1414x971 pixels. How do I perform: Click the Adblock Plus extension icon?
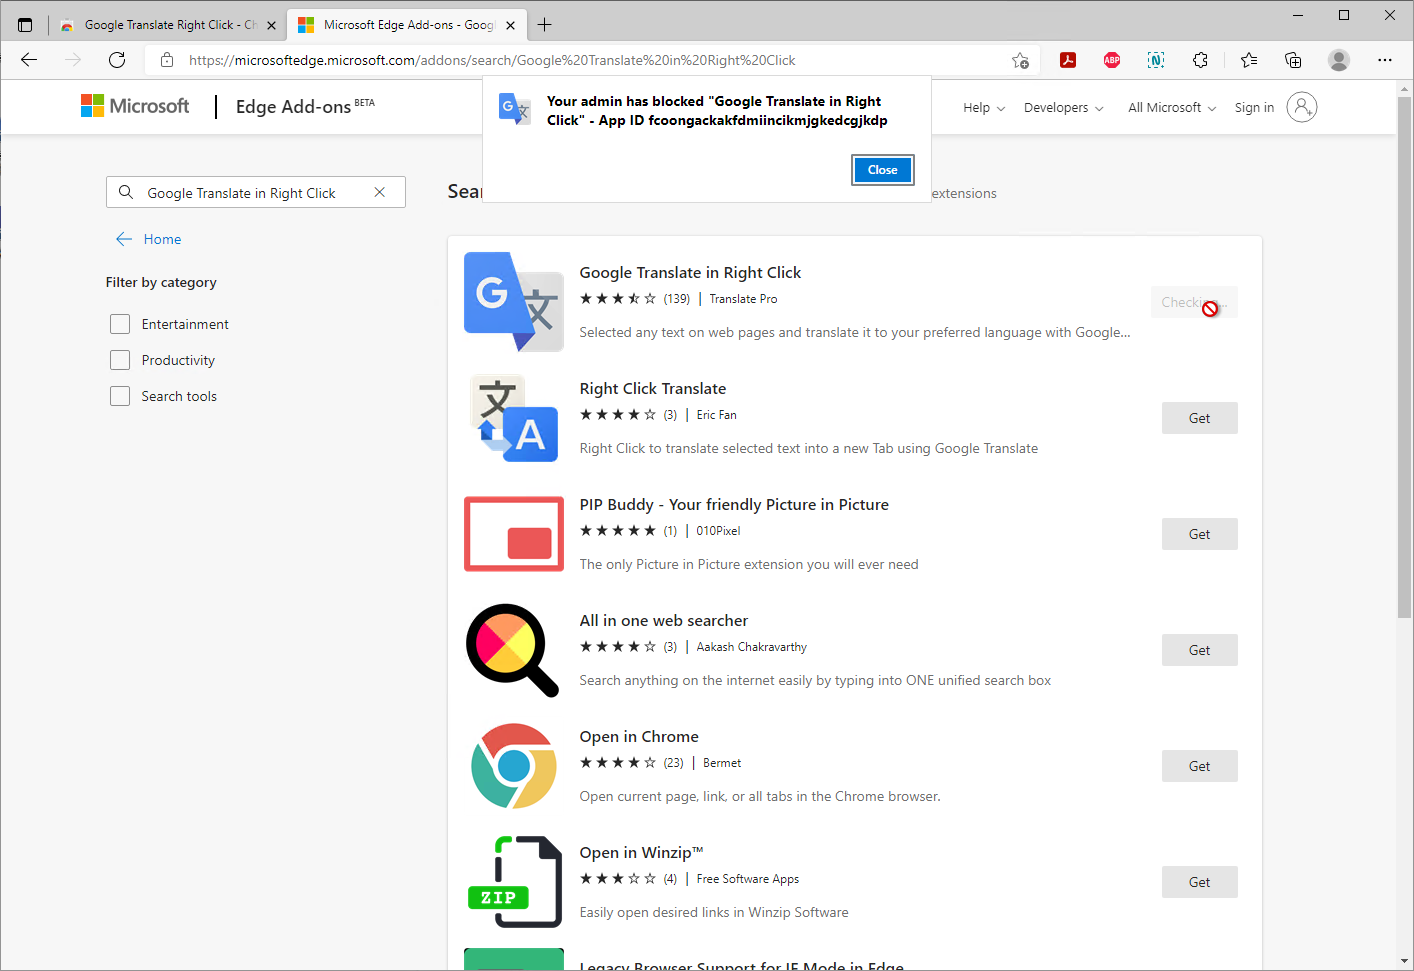click(1112, 60)
